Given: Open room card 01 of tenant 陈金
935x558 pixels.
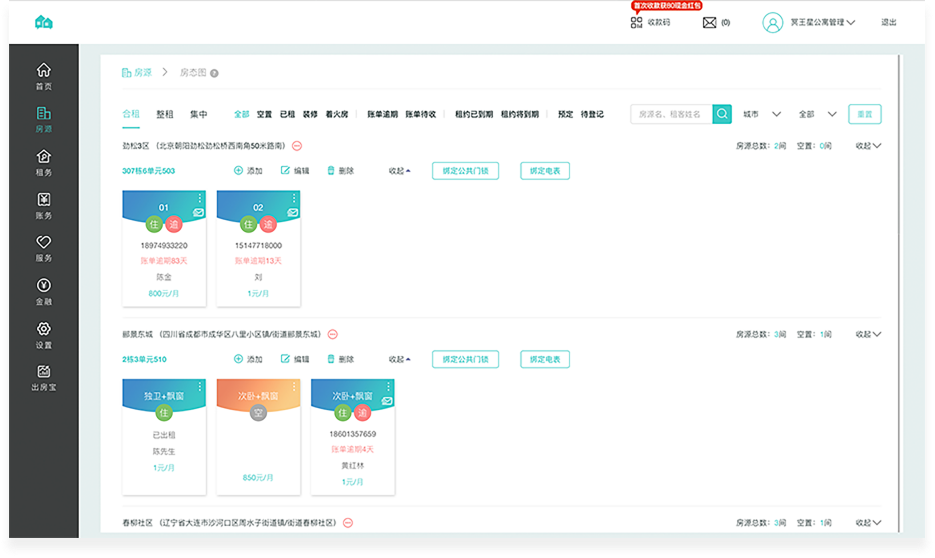Looking at the screenshot, I should coord(164,249).
